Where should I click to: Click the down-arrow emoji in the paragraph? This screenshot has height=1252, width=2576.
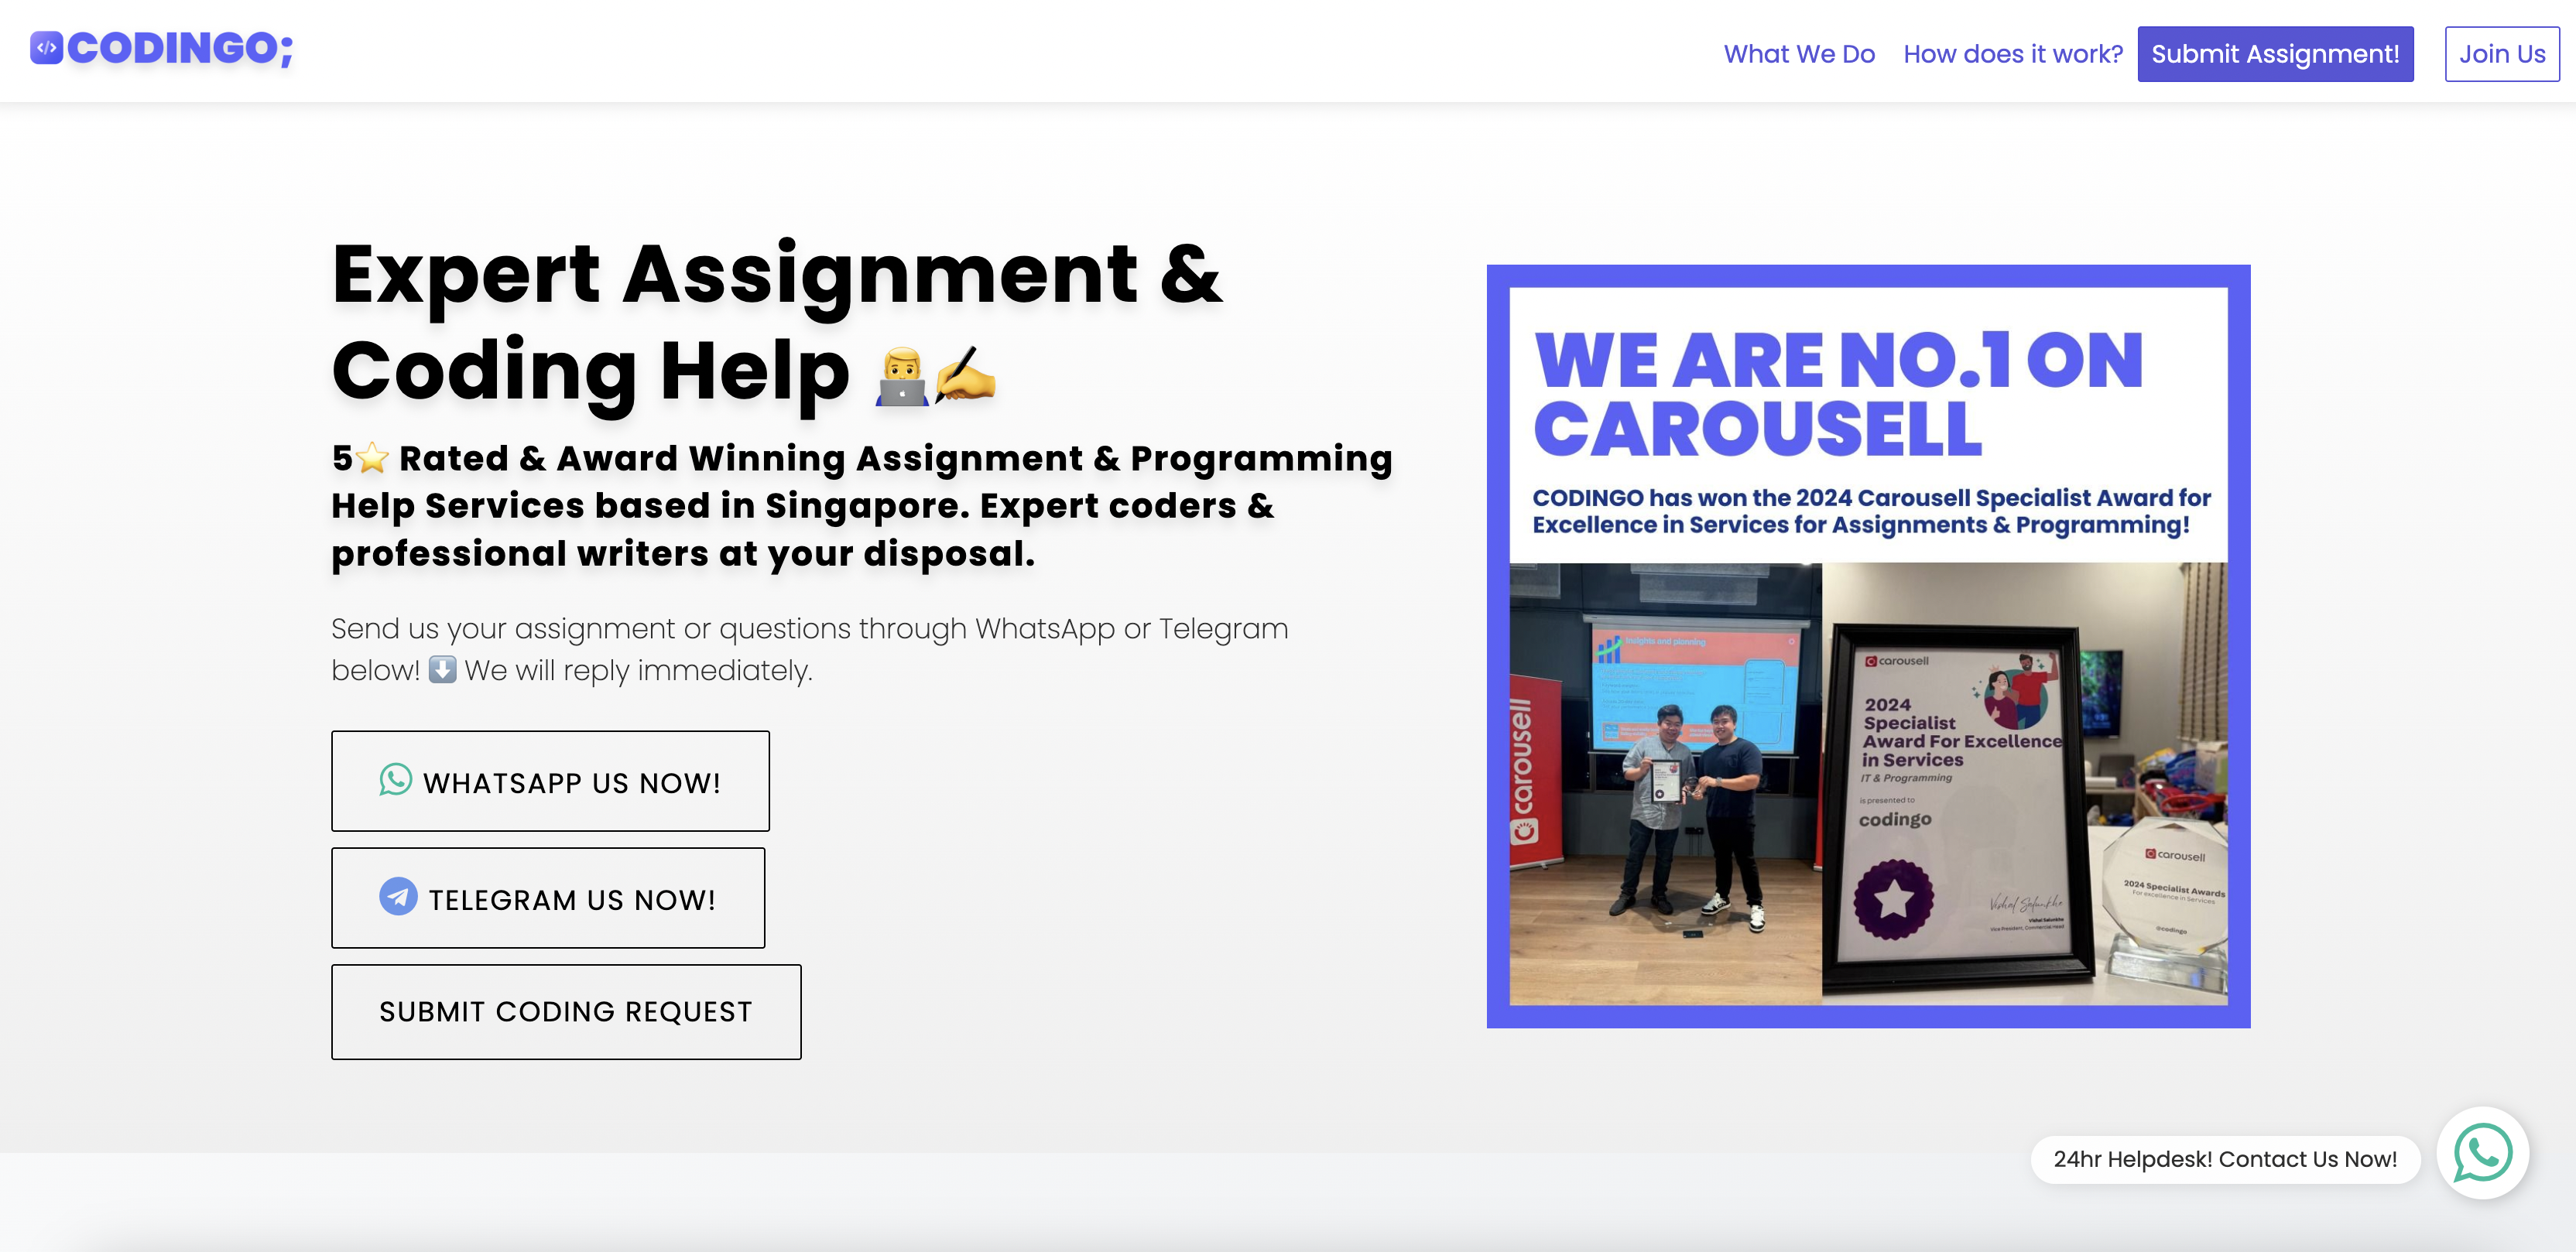coord(442,669)
